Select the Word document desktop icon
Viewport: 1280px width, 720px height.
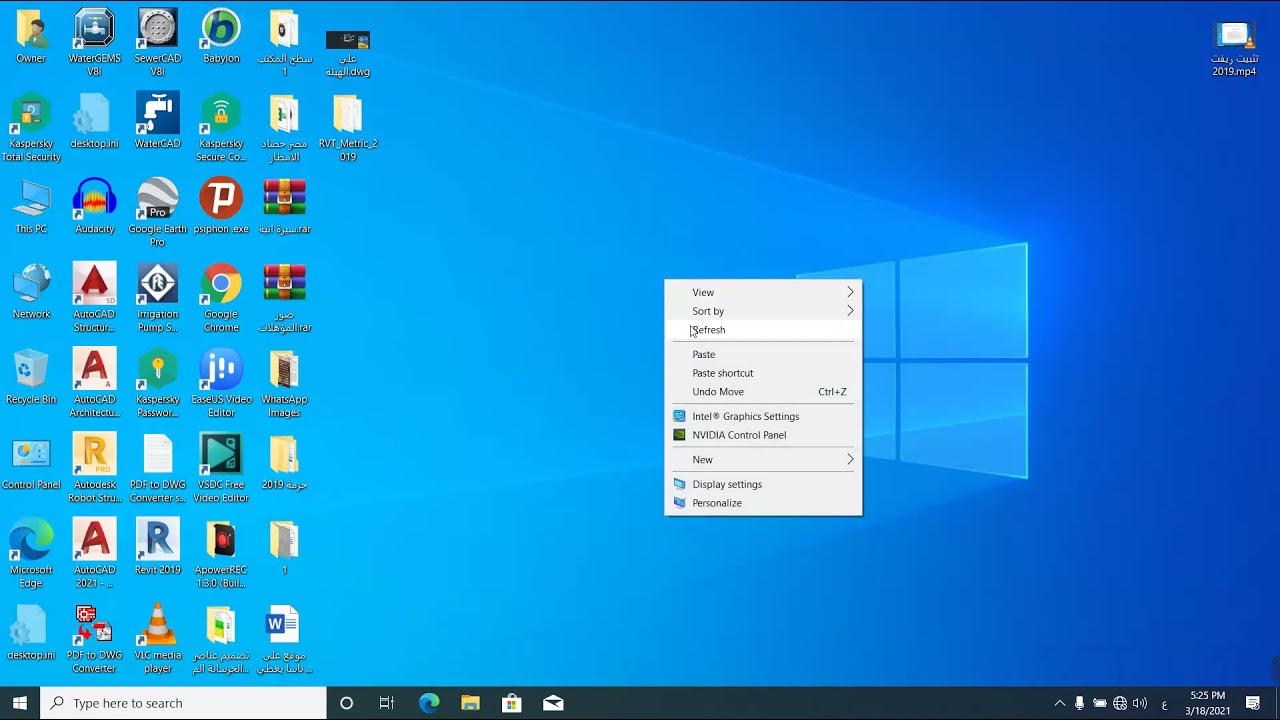click(x=284, y=639)
